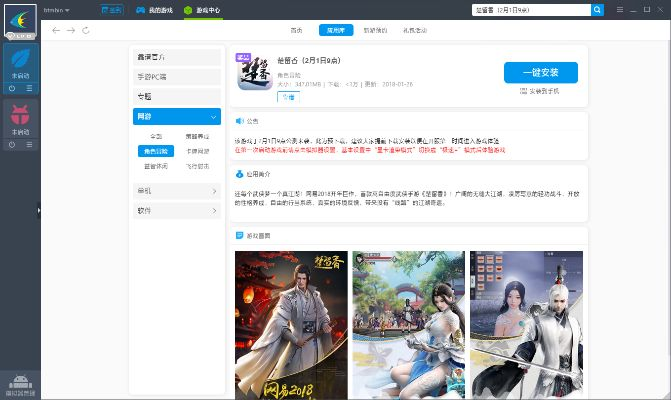
Task: Click the note icon beside 游戏截图
Action: click(x=239, y=235)
